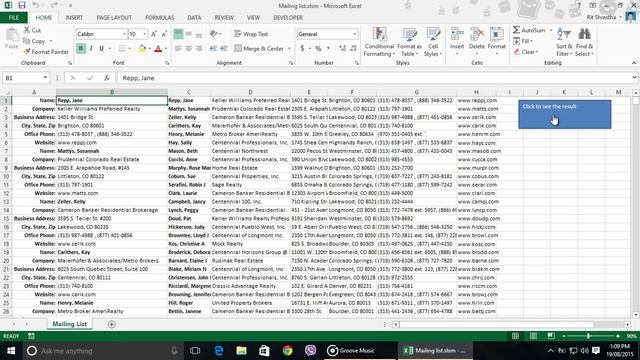640x360 pixels.
Task: Open the fill color dropdown arrow
Action: click(x=149, y=49)
